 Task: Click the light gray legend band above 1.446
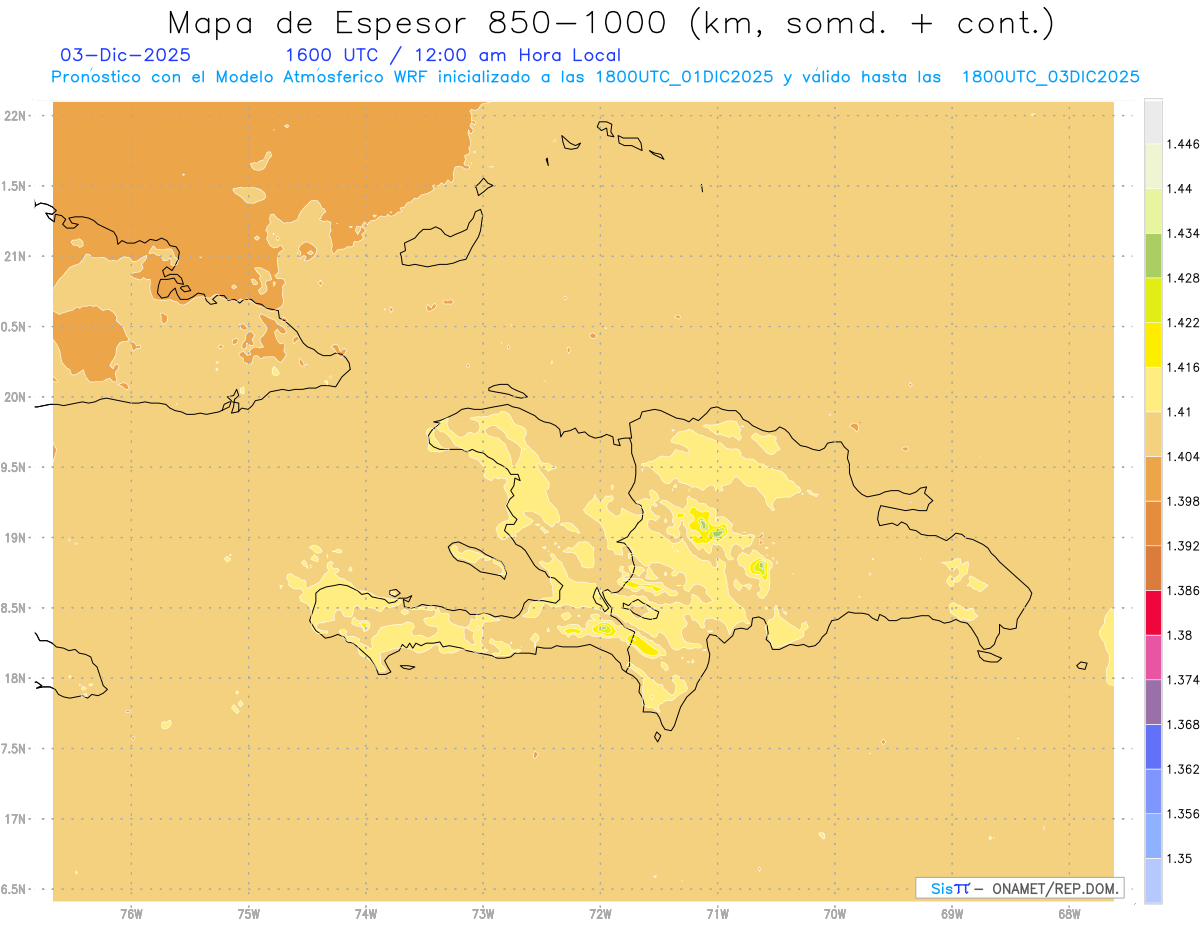coord(1153,121)
